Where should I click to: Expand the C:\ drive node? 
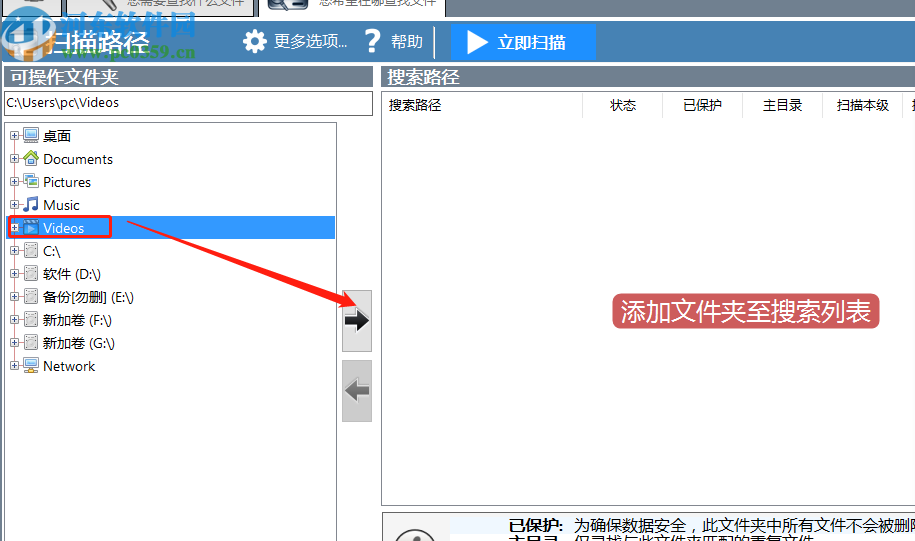[x=15, y=251]
